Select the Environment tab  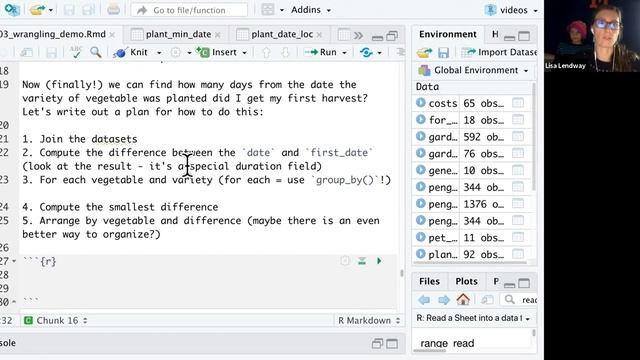point(447,34)
